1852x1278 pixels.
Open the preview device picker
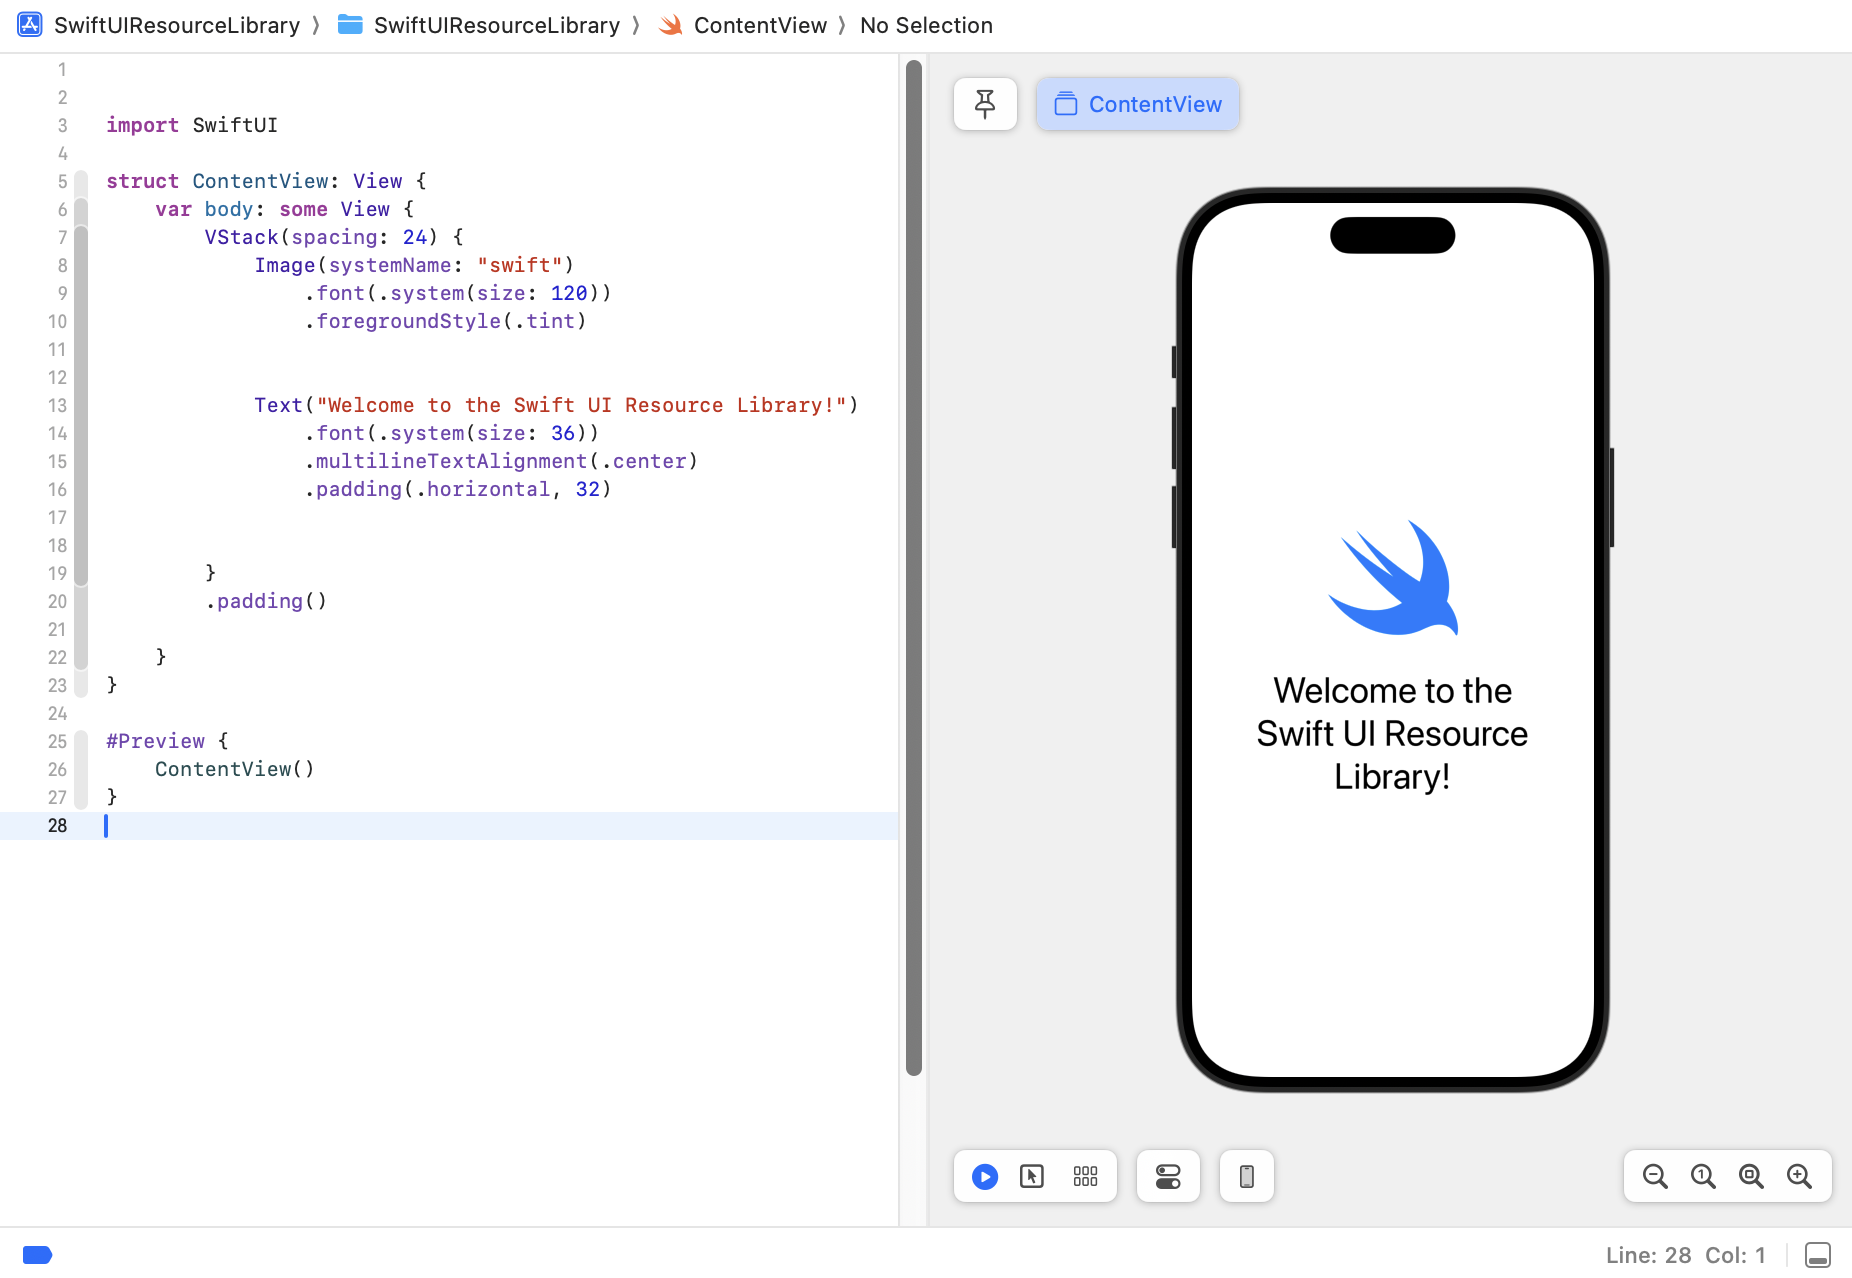click(x=1247, y=1176)
